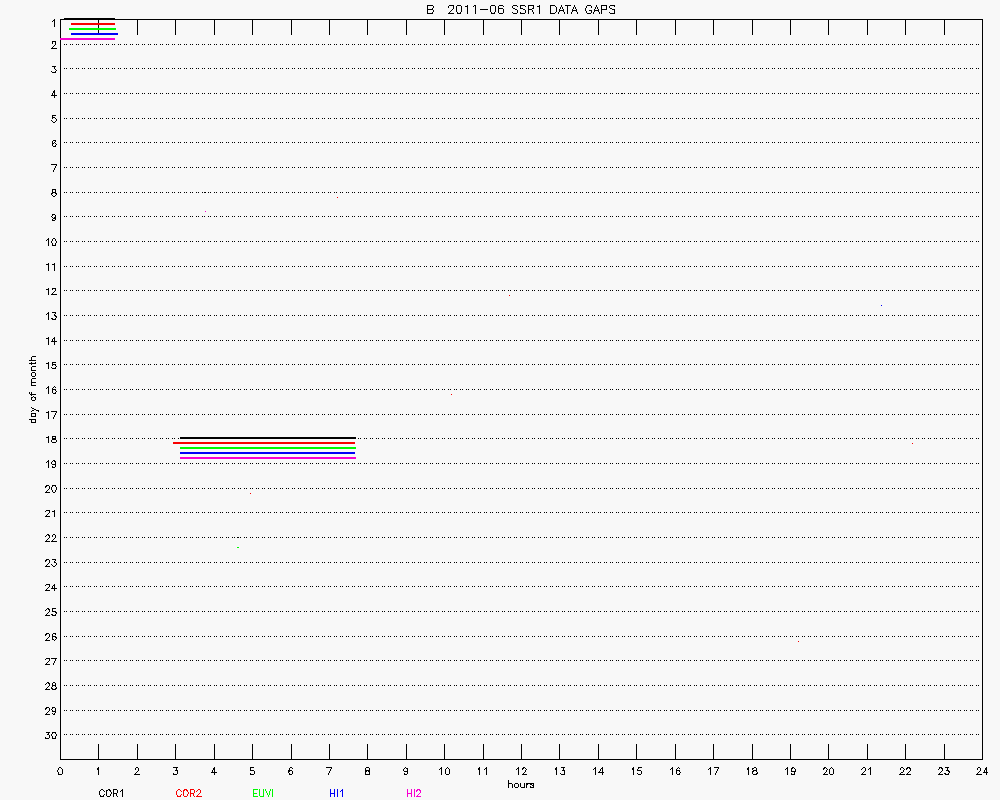1000x800 pixels.
Task: Click the magenta HI2 gap bar on day 18
Action: [267, 458]
